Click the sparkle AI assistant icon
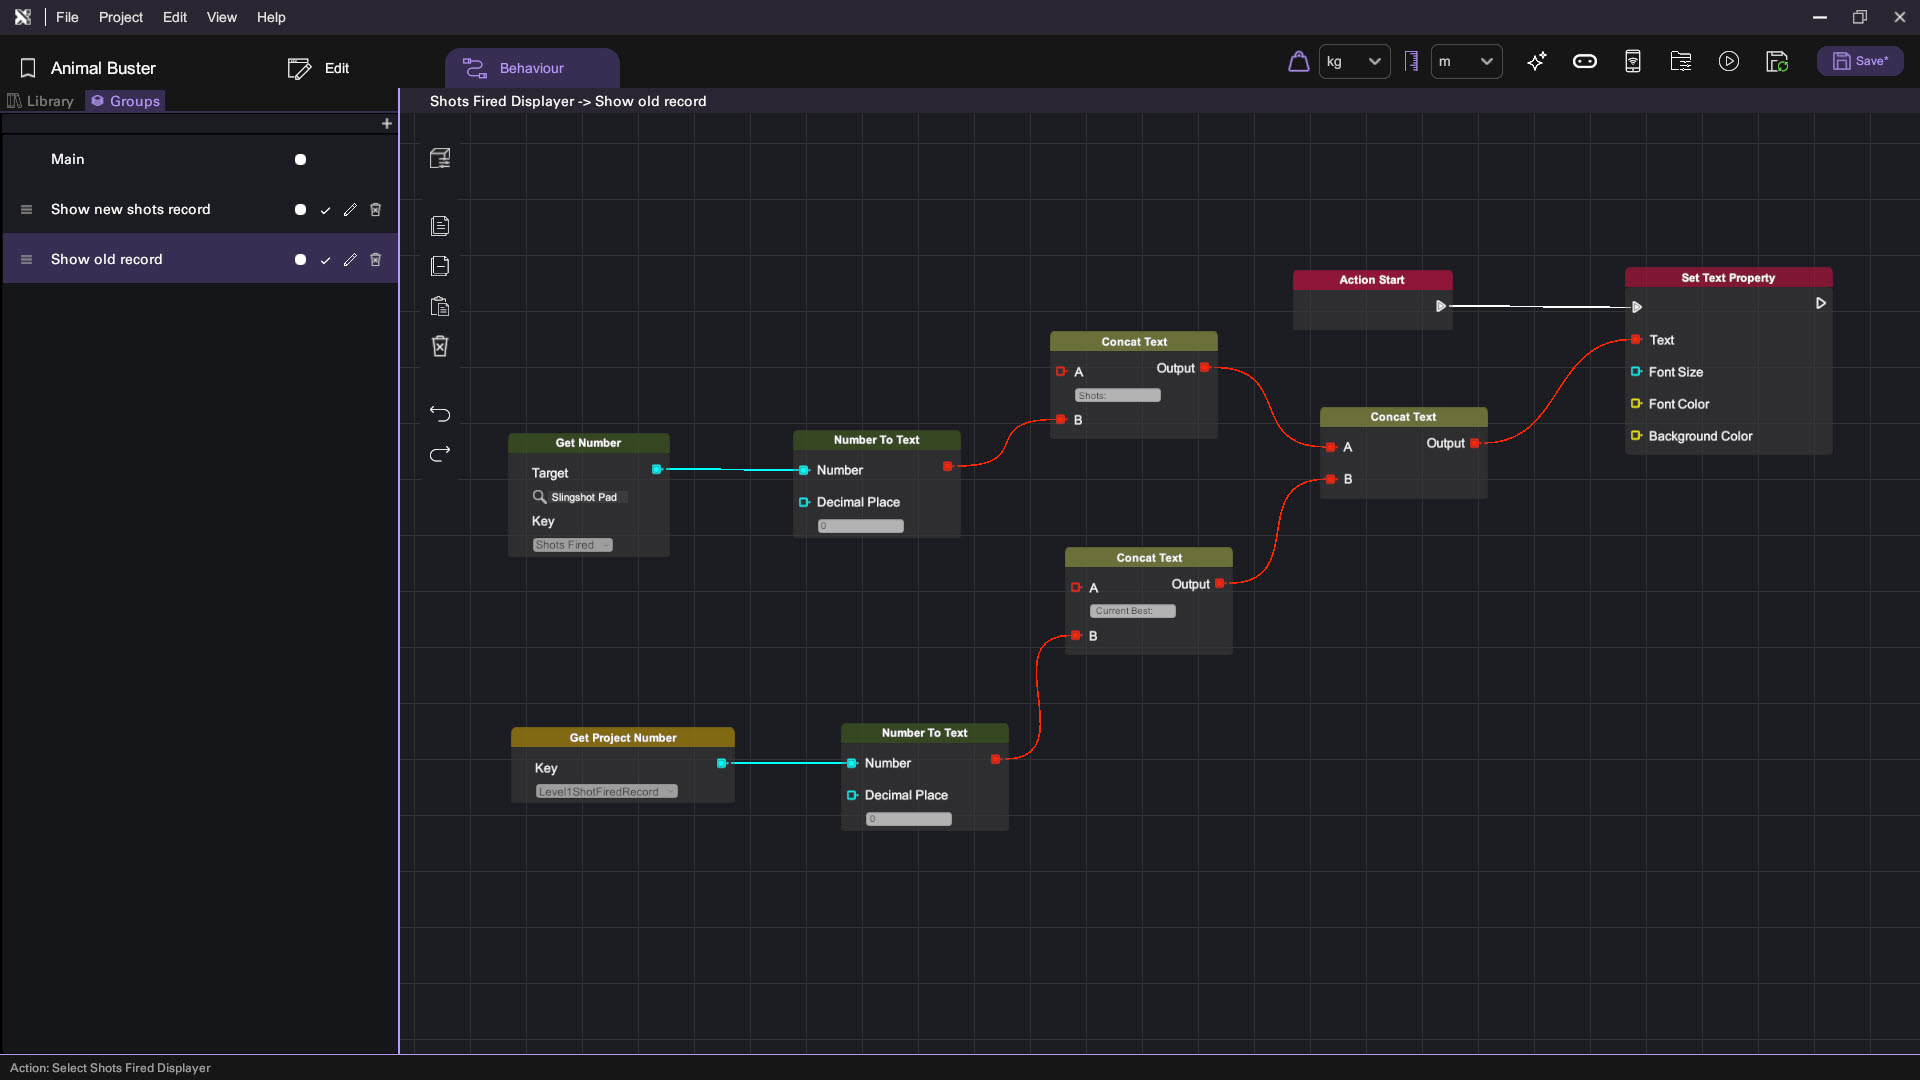Image resolution: width=1920 pixels, height=1080 pixels. pos(1536,61)
